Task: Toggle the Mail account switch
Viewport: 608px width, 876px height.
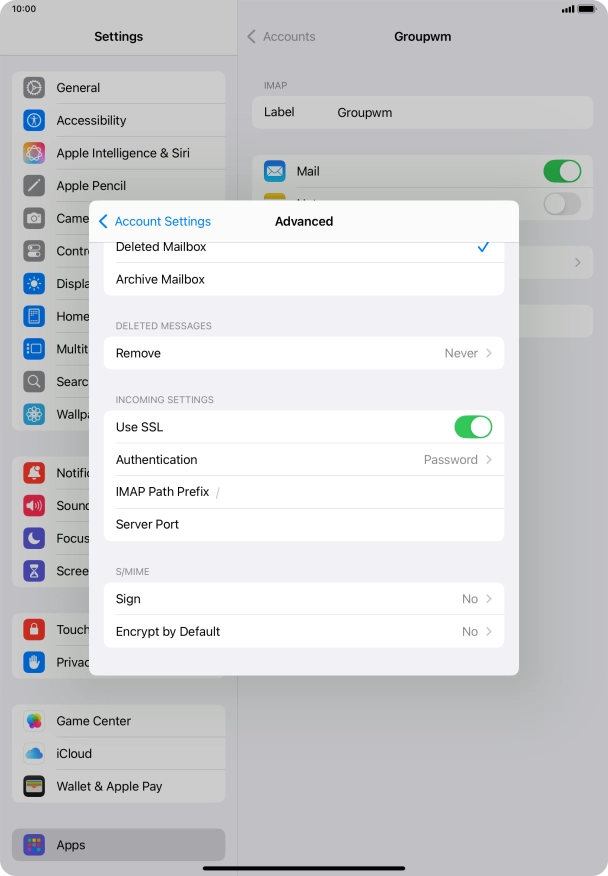Action: pyautogui.click(x=561, y=171)
